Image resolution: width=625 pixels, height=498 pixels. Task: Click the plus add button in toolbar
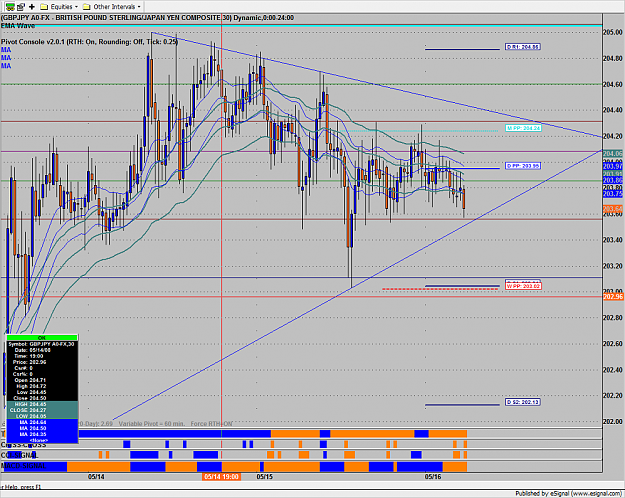(32, 6)
